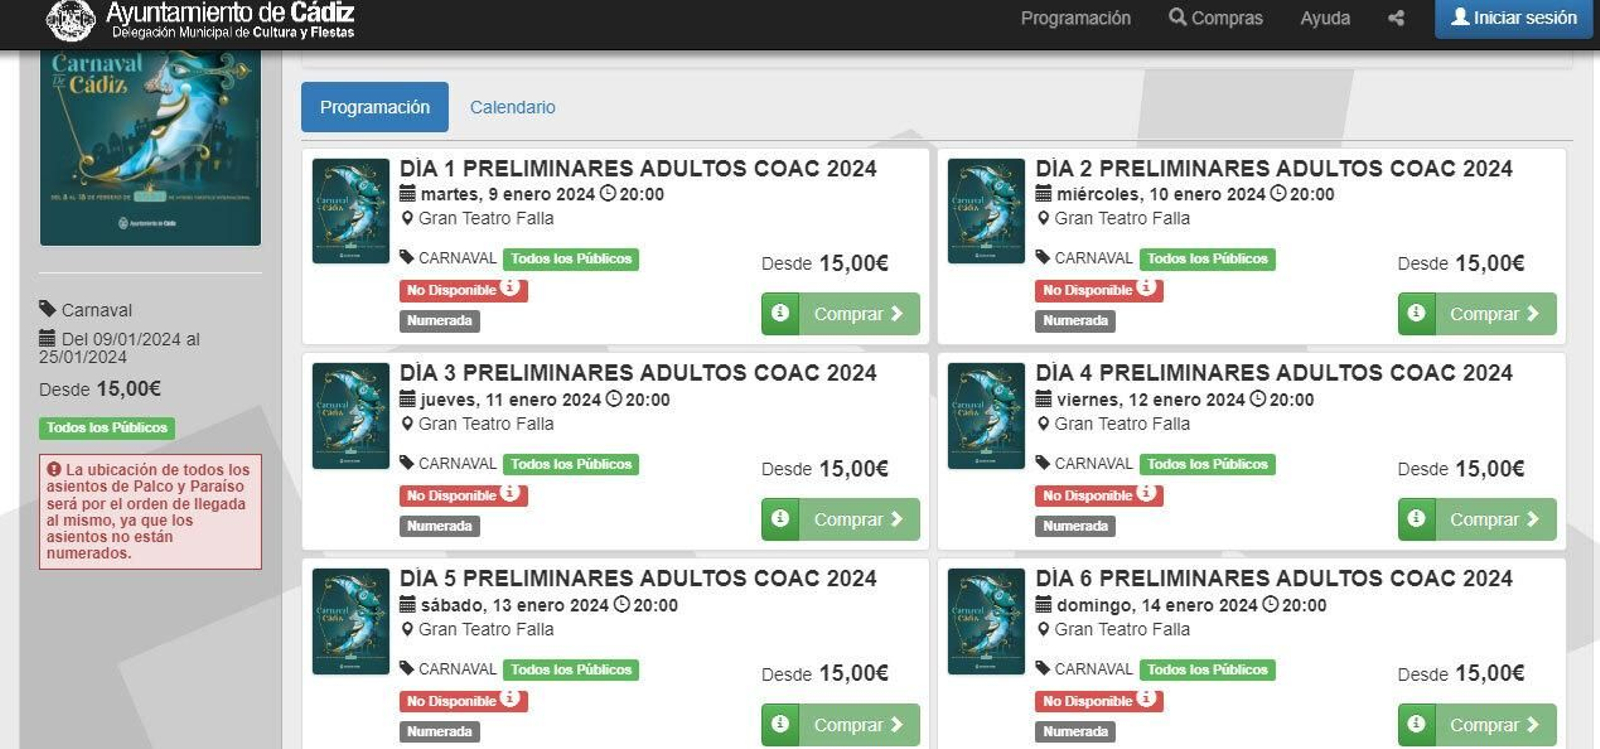The width and height of the screenshot is (1600, 749).
Task: Click DÍA 1 event poster thumbnail
Action: pos(351,211)
